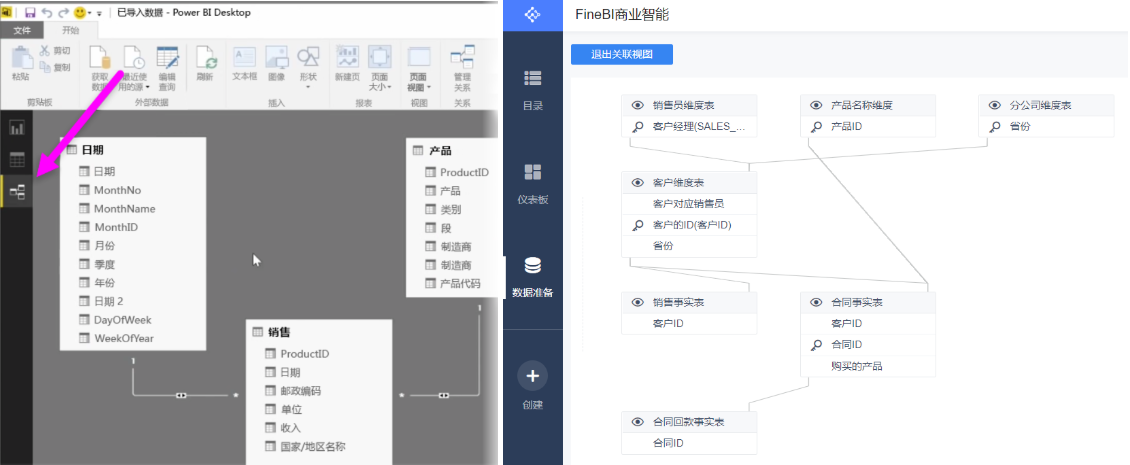This screenshot has height=465, width=1130.
Task: Open the smiley feedback menu
Action: 82,12
